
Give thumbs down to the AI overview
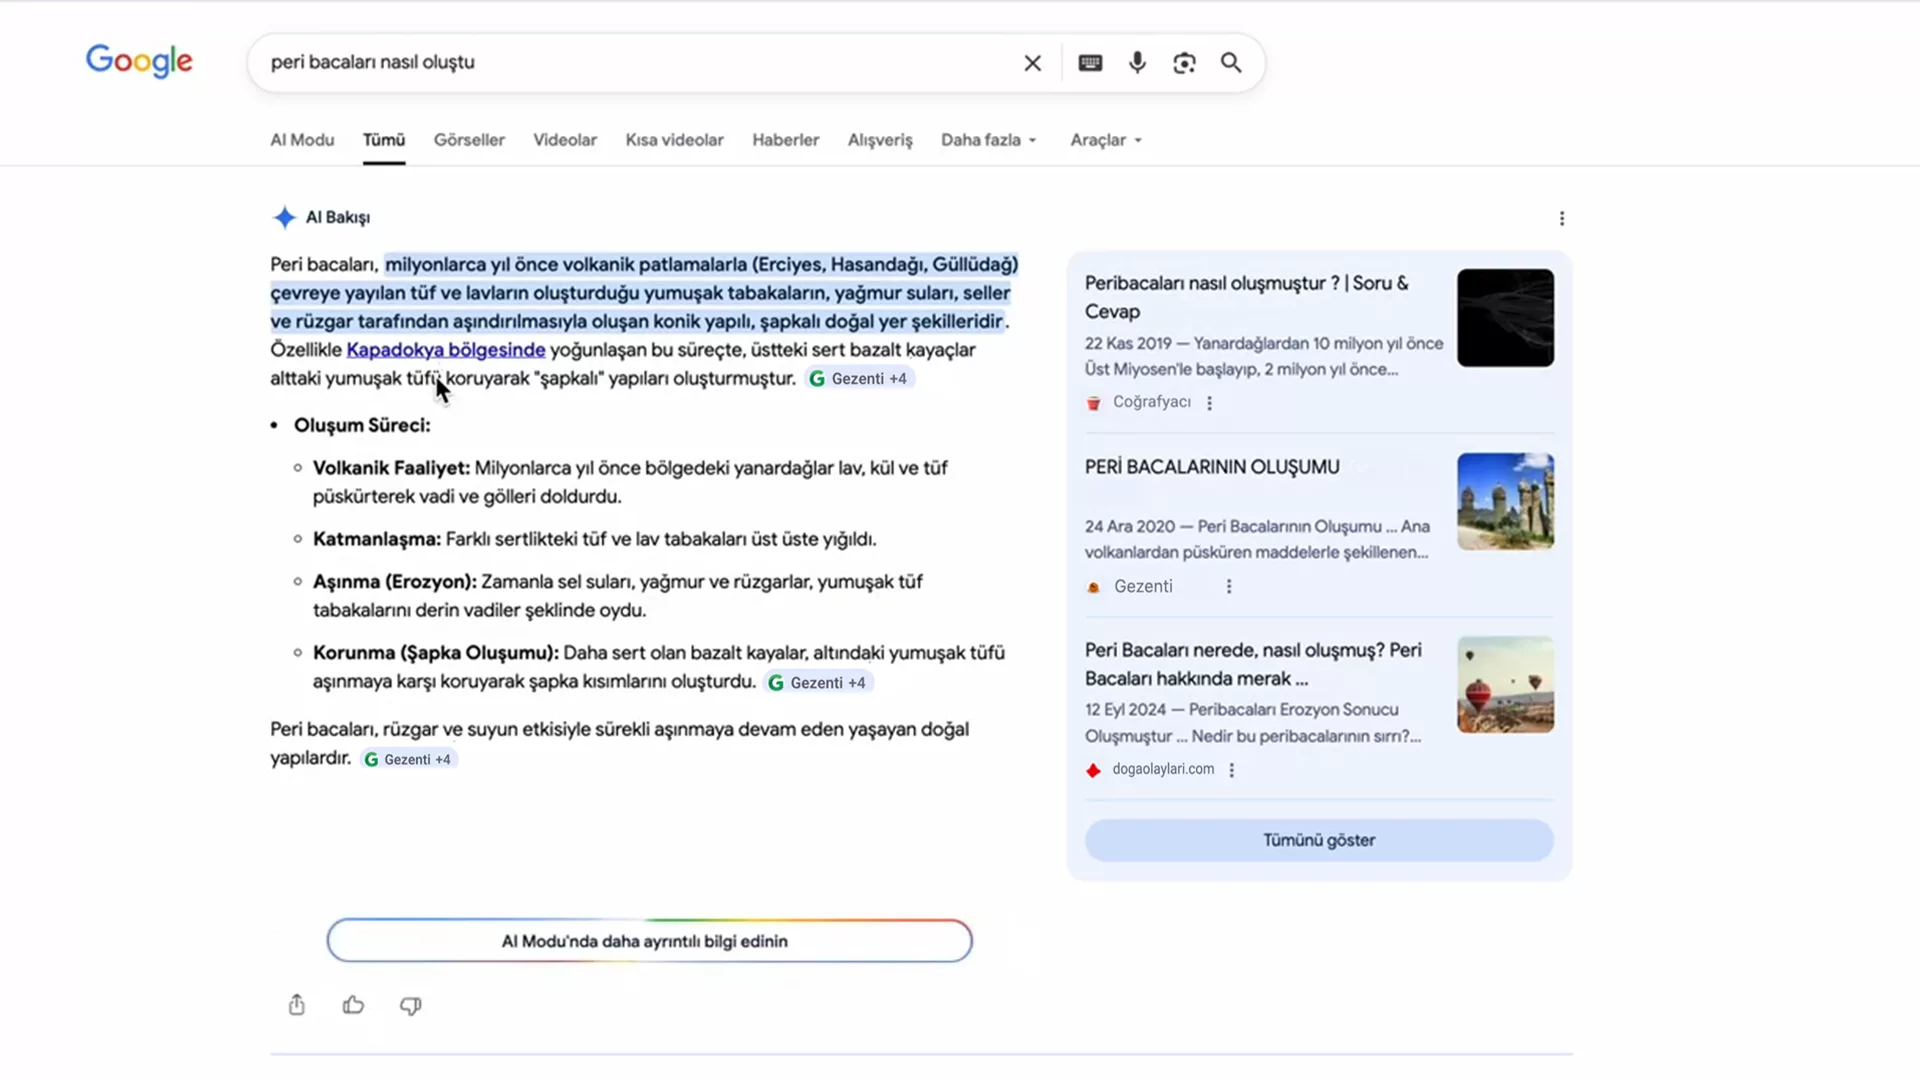click(412, 1006)
